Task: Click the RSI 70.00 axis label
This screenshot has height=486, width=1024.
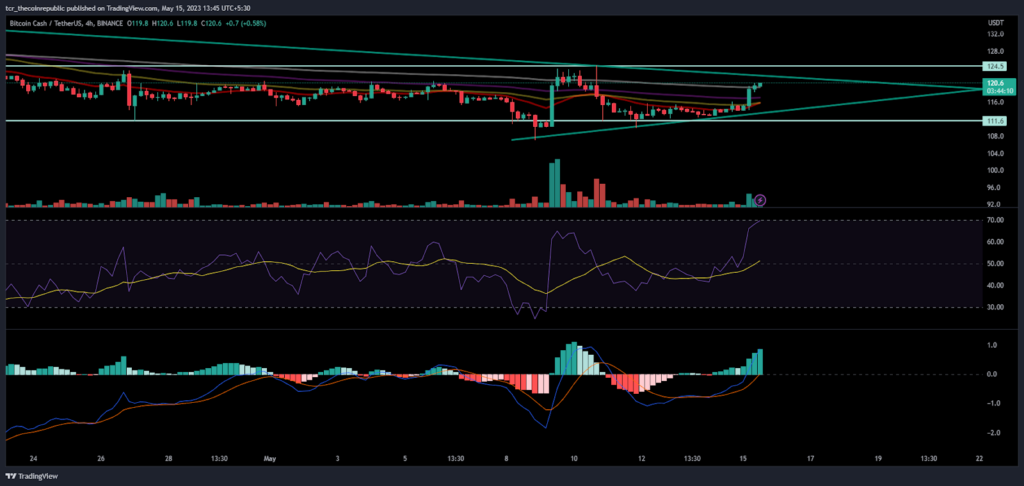Action: point(997,220)
